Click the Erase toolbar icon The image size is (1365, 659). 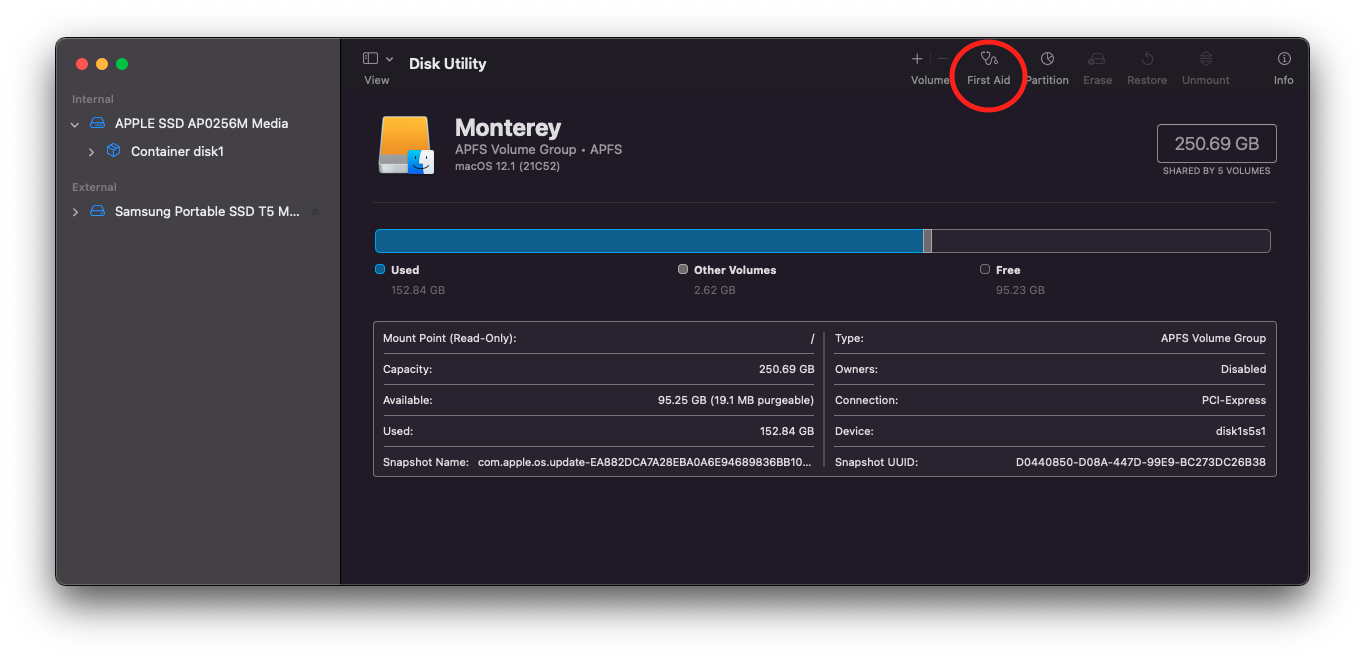click(1097, 59)
